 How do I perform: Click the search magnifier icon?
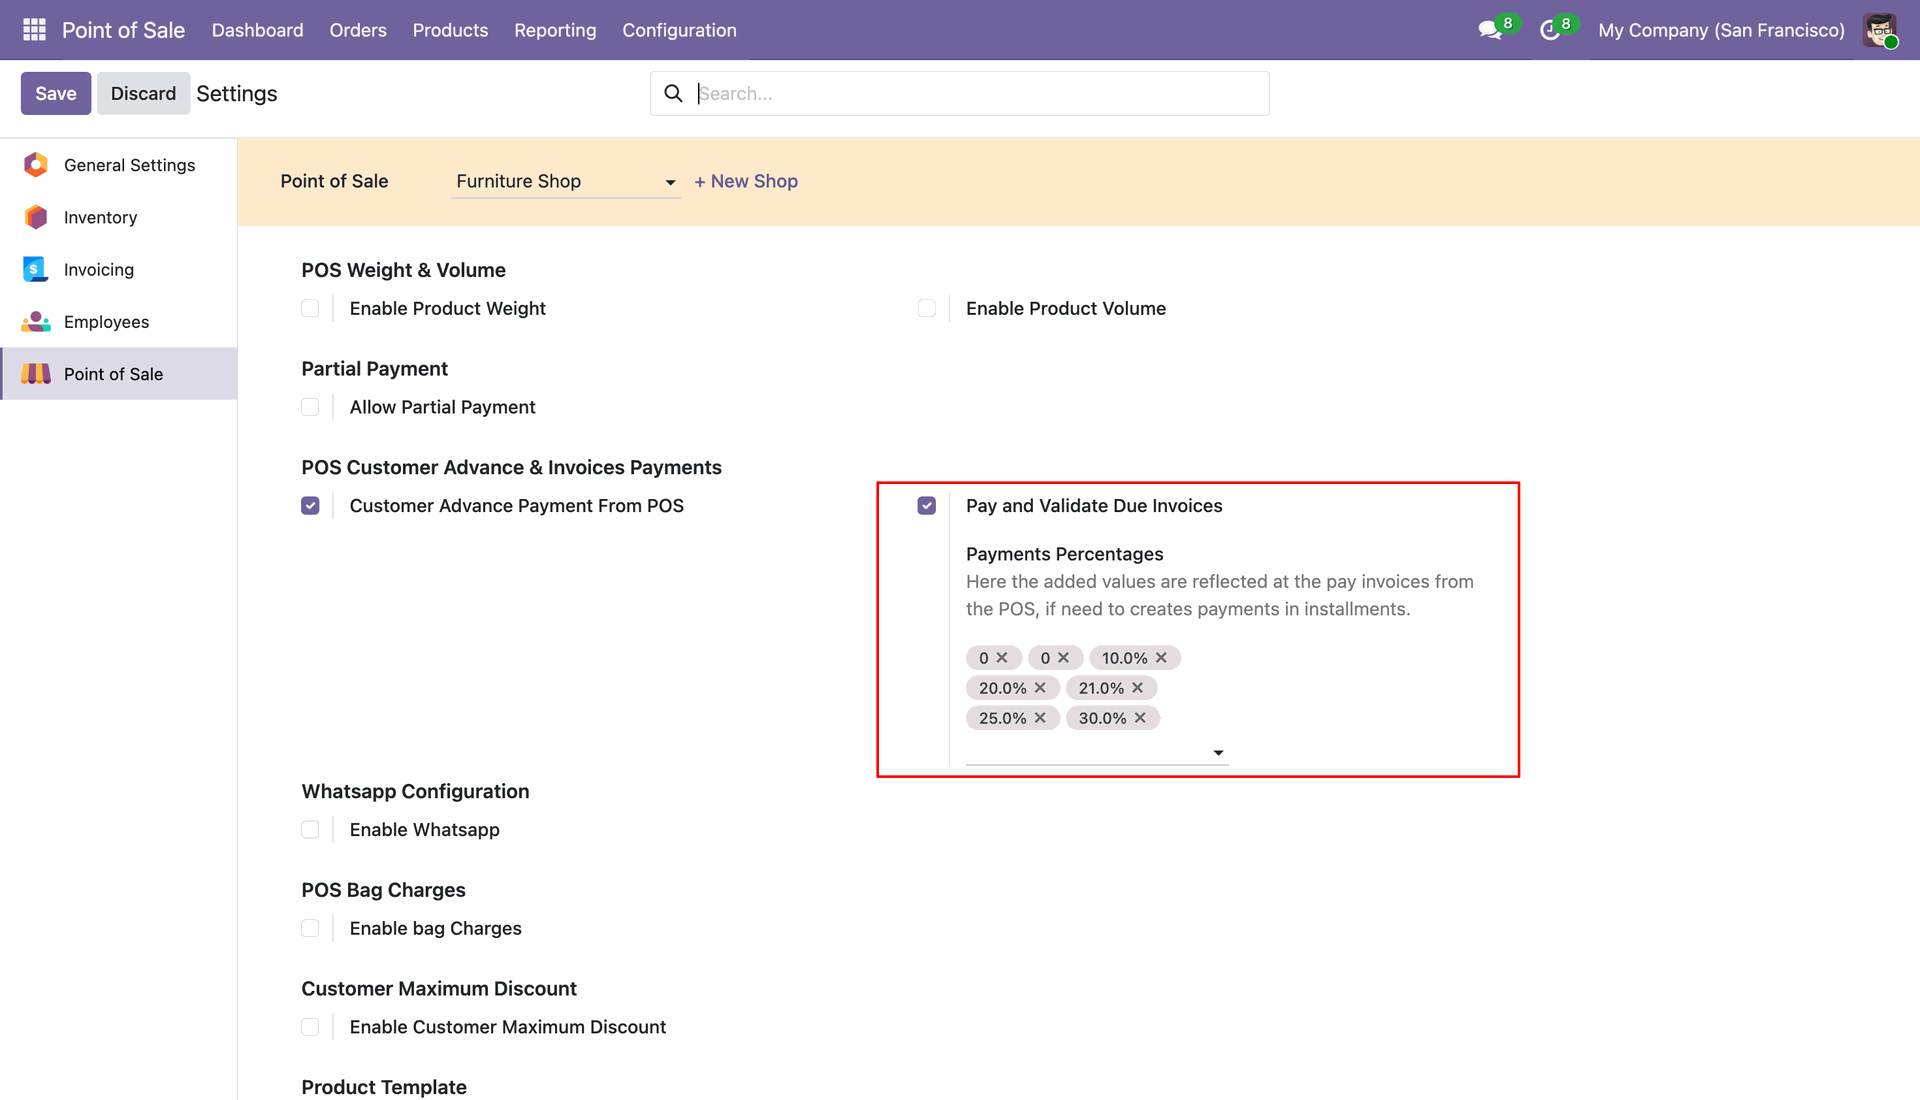(673, 93)
